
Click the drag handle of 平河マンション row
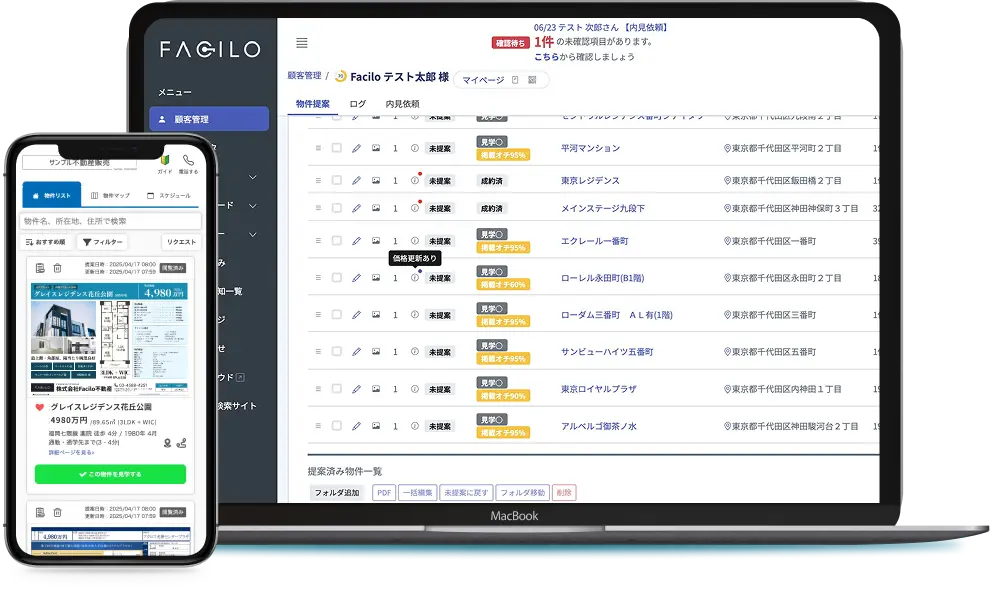[x=318, y=148]
